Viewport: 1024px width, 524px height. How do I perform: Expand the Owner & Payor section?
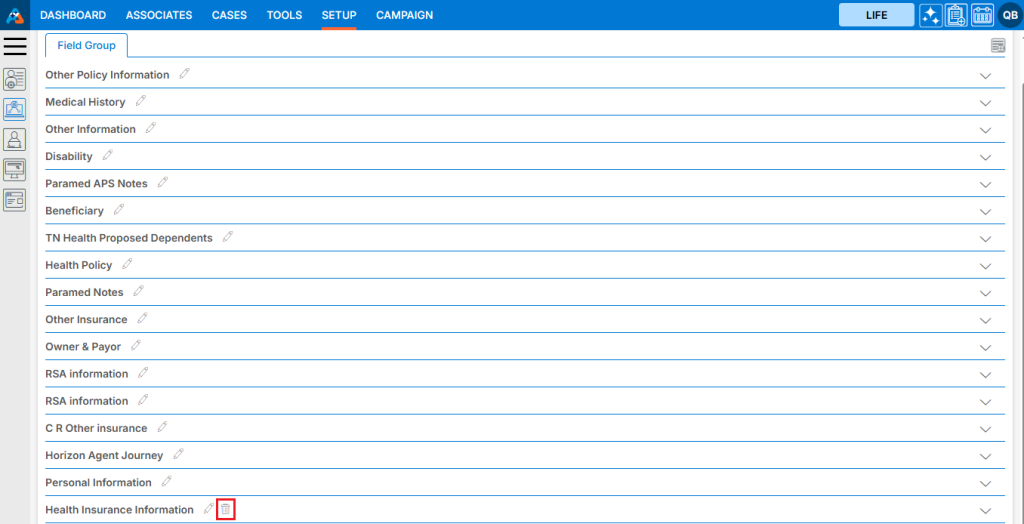point(985,347)
